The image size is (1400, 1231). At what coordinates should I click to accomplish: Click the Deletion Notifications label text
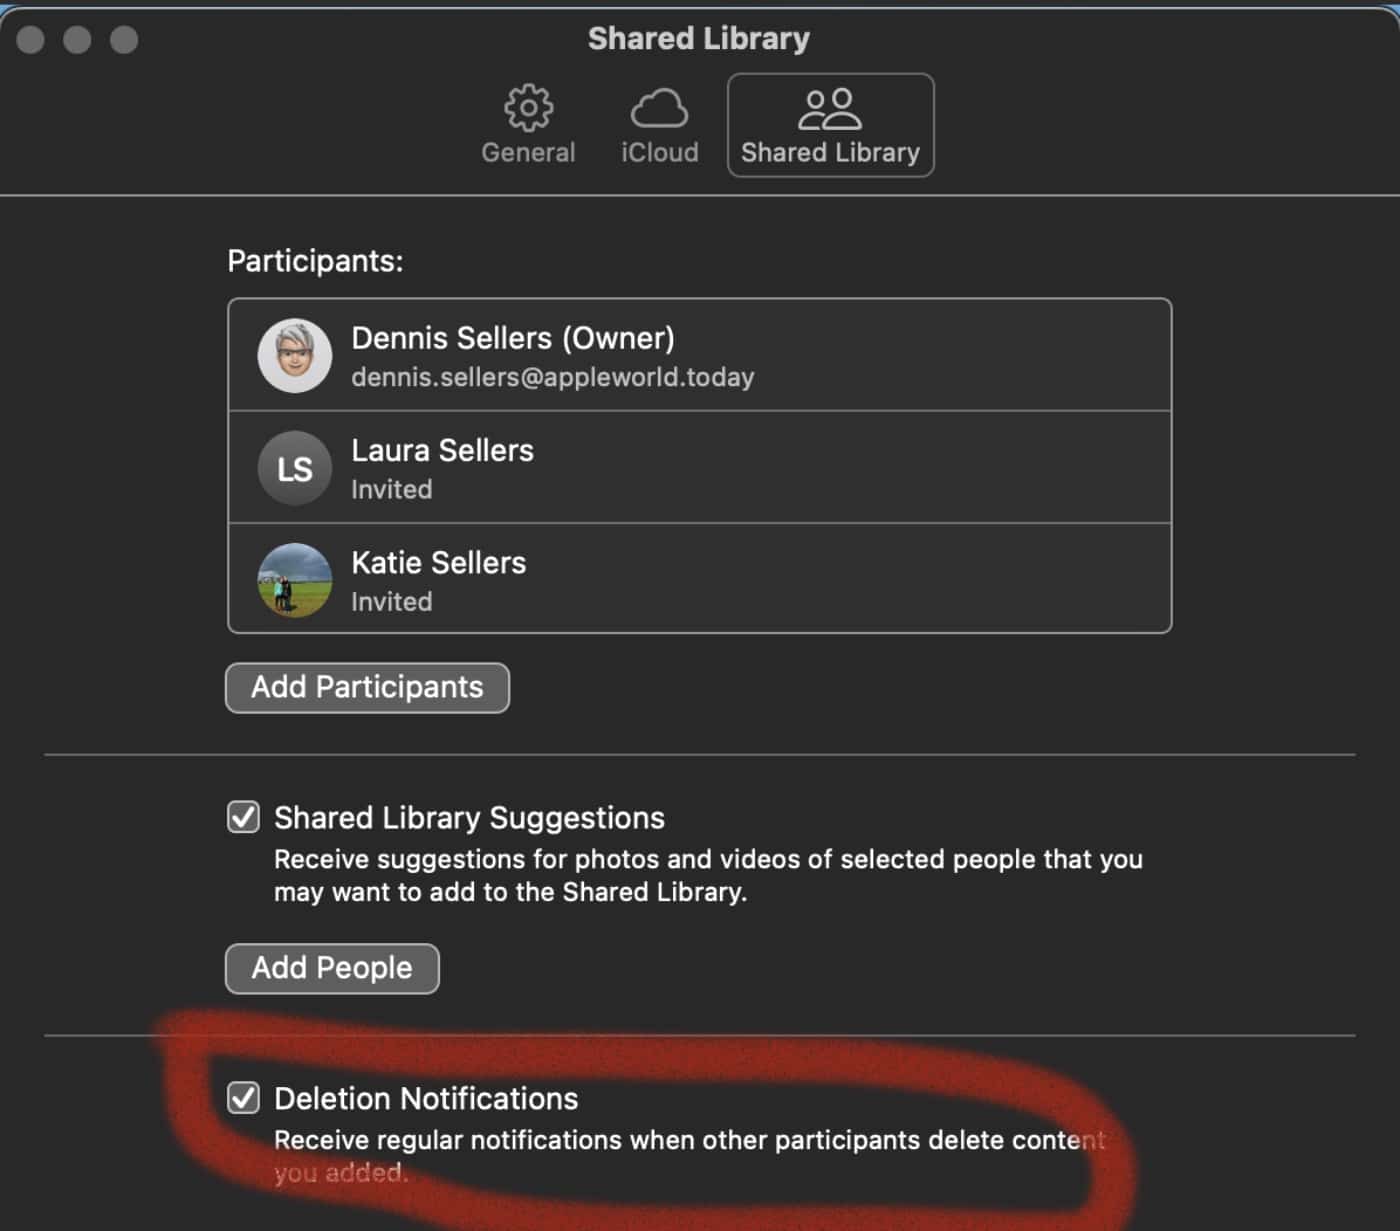[x=426, y=1099]
